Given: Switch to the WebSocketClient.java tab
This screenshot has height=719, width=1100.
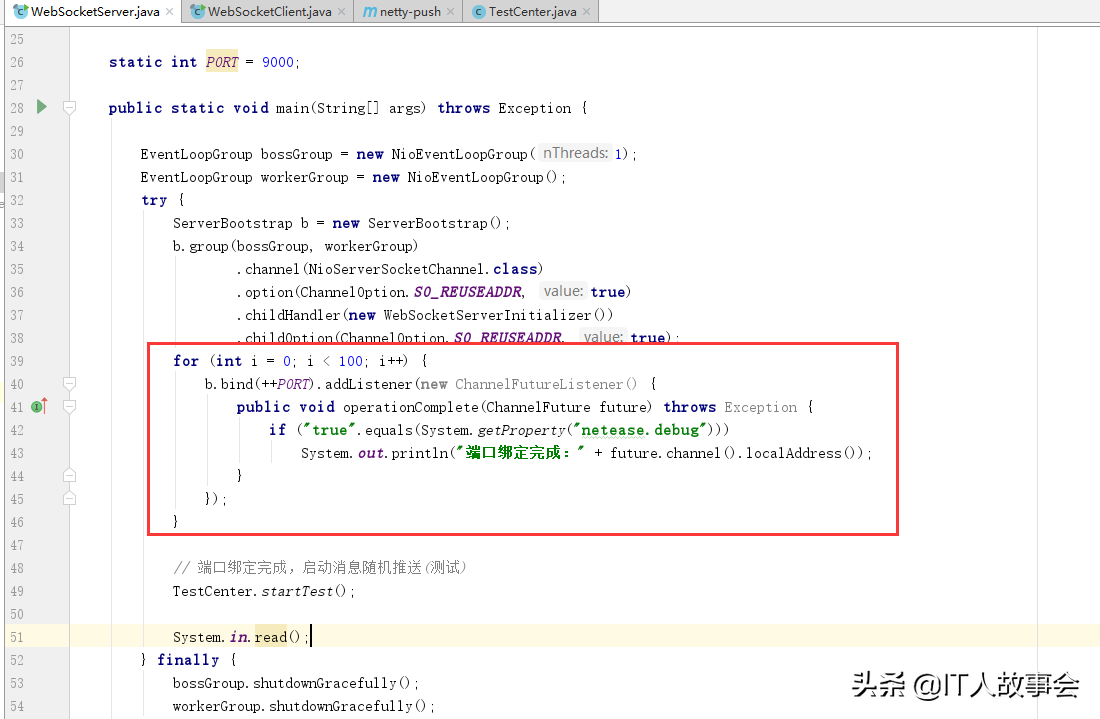Looking at the screenshot, I should tap(269, 12).
